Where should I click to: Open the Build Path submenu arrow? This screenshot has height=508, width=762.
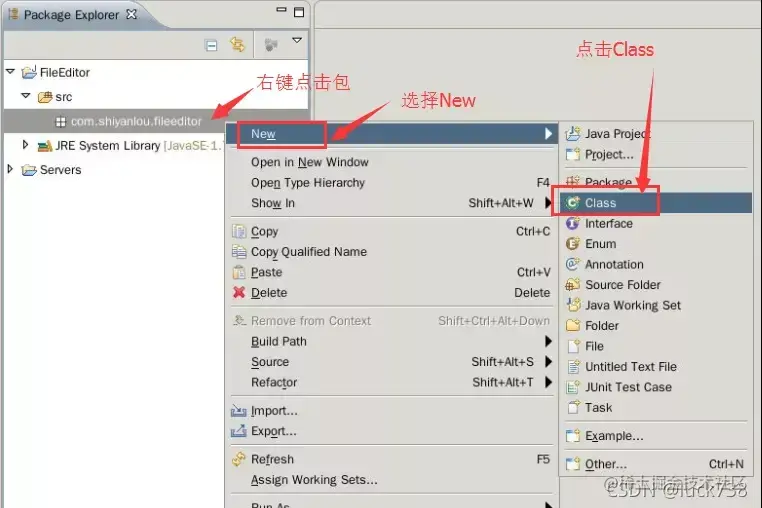(x=548, y=341)
